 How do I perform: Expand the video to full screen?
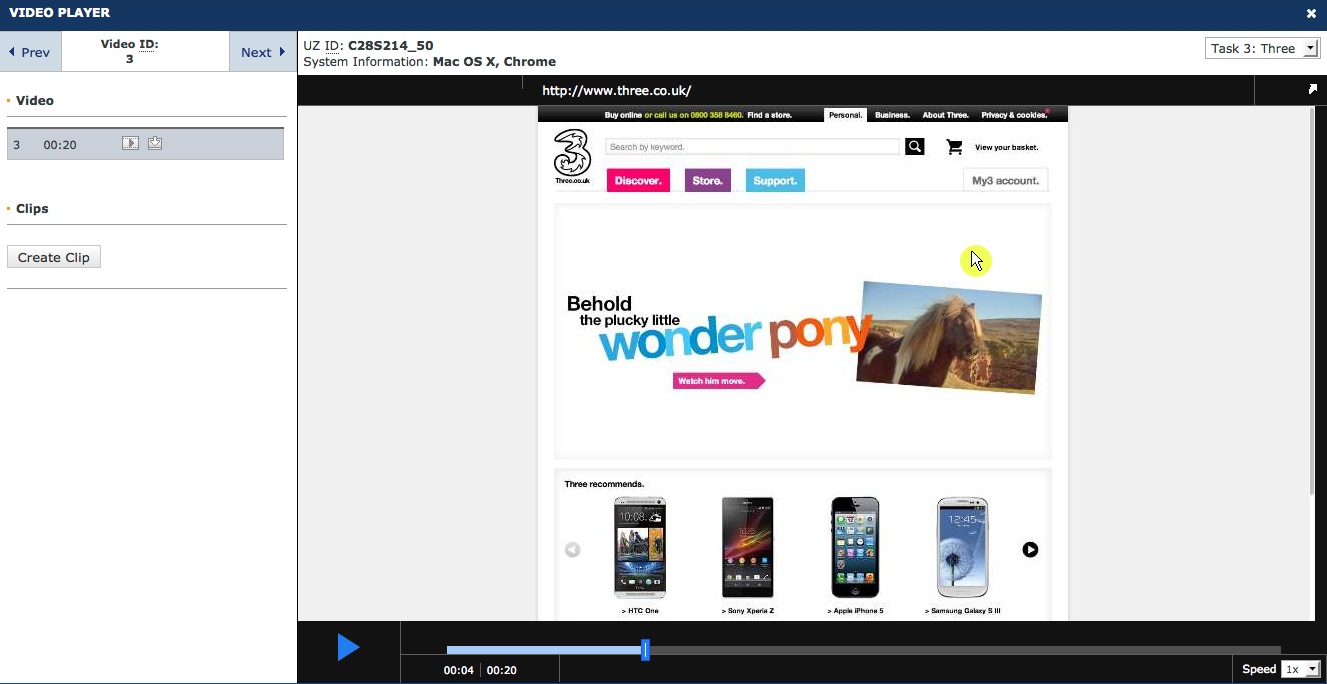1313,89
